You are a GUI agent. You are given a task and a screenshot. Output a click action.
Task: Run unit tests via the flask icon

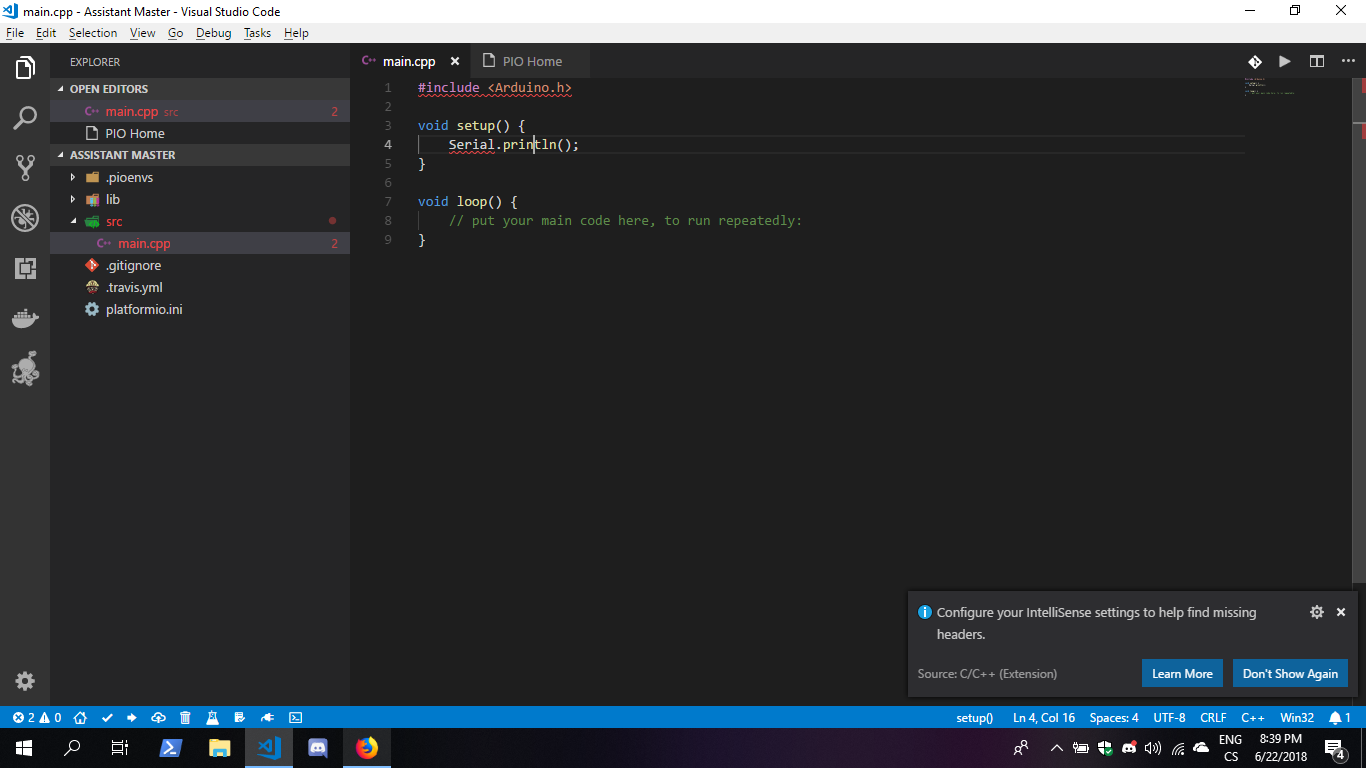pyautogui.click(x=213, y=717)
